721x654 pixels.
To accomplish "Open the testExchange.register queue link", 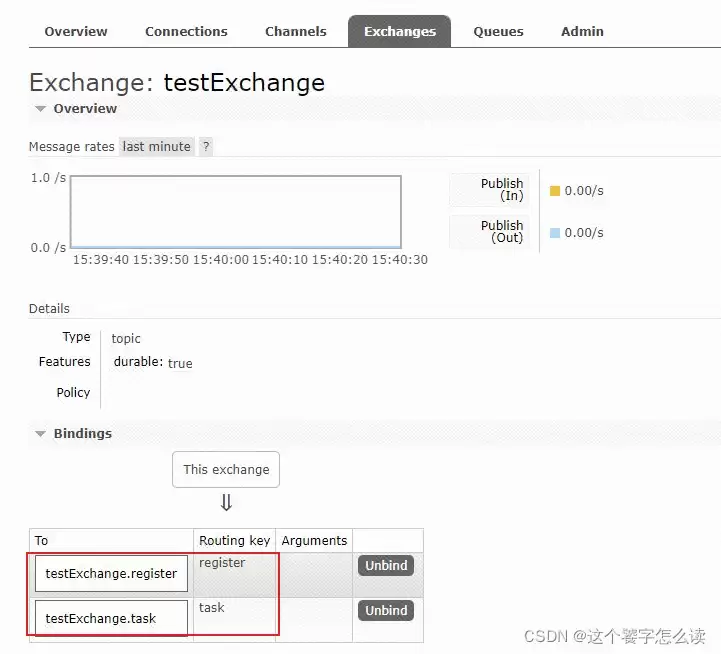I will pyautogui.click(x=111, y=573).
